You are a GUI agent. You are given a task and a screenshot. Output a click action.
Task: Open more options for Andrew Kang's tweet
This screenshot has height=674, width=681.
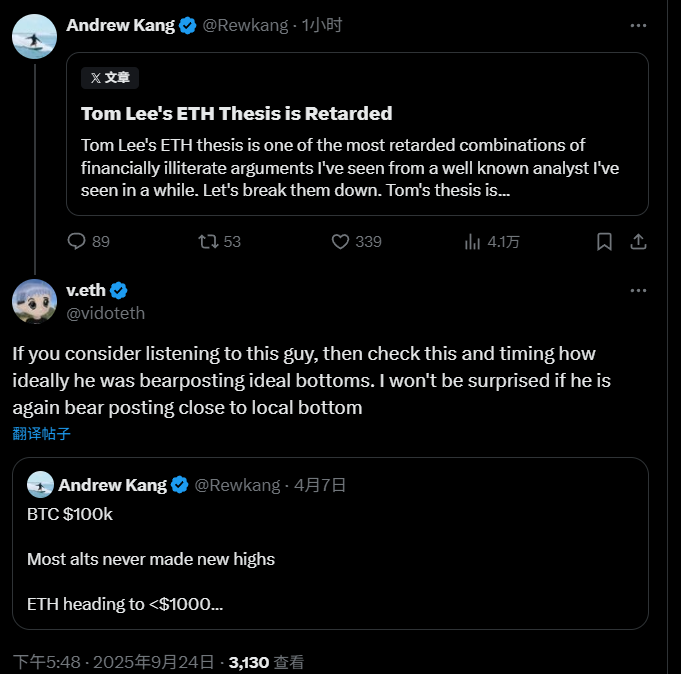[x=638, y=25]
